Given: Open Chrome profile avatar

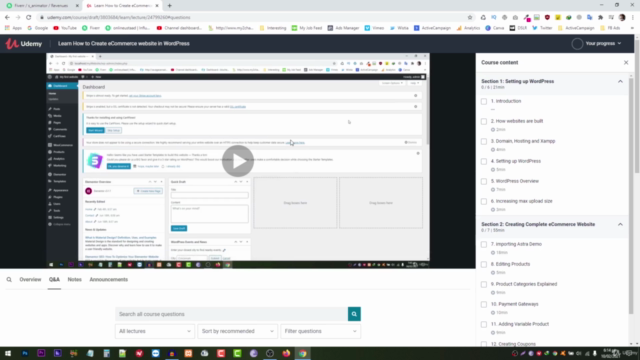Looking at the screenshot, I should tap(622, 17).
